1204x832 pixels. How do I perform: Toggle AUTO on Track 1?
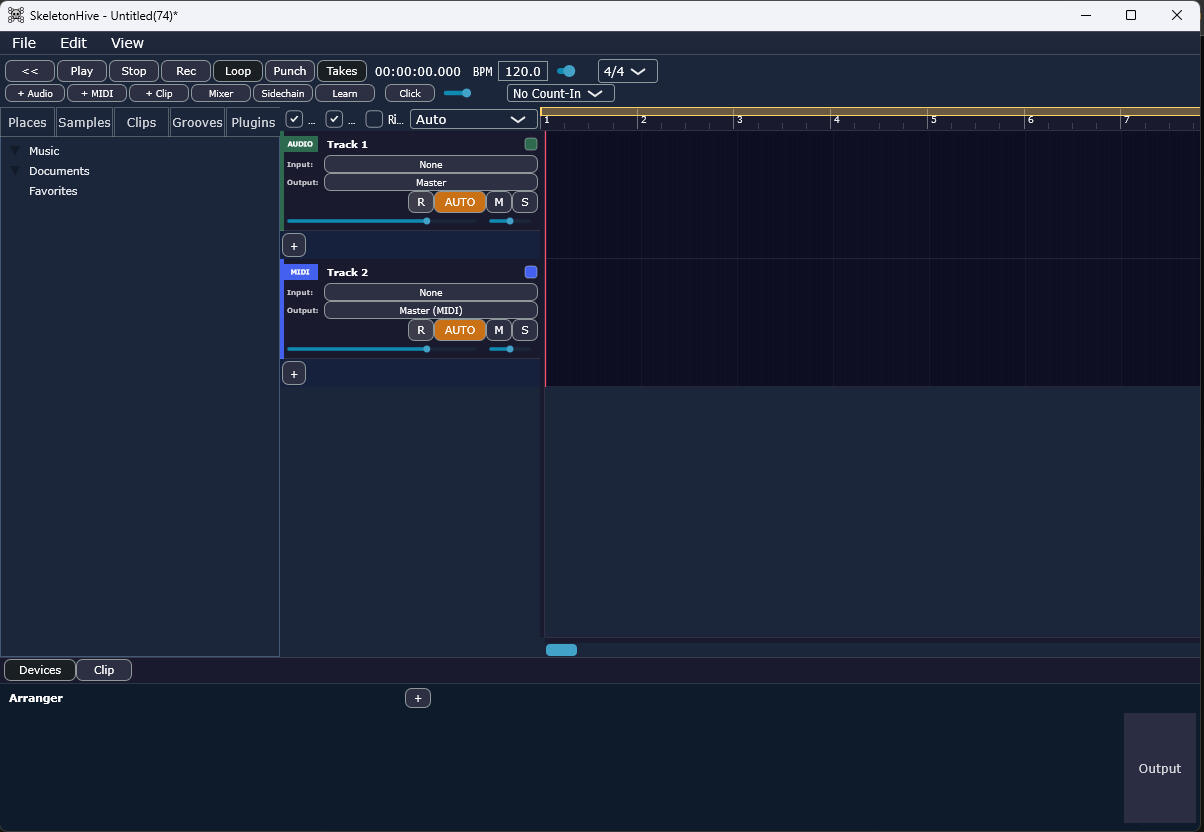coord(460,202)
